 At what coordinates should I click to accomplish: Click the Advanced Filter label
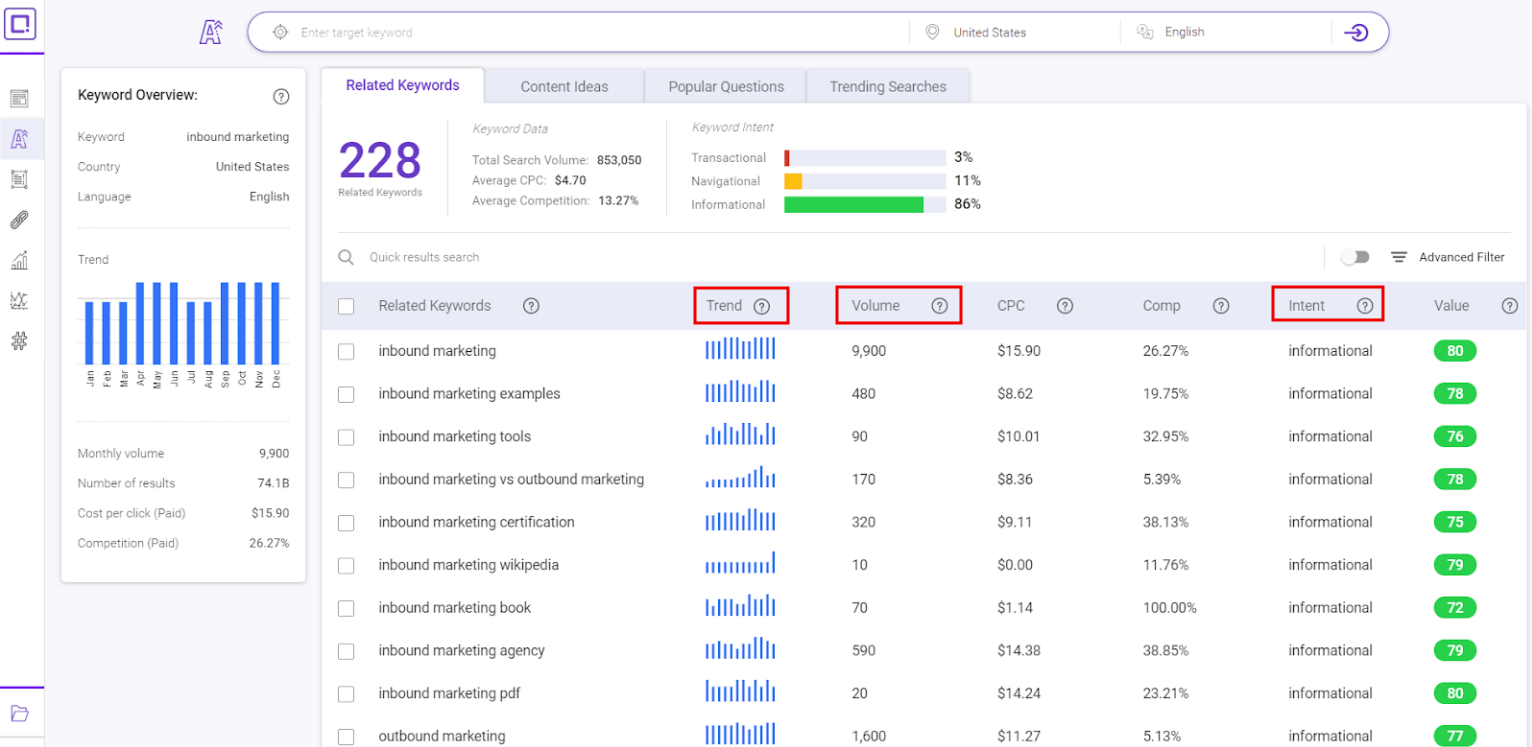1462,257
